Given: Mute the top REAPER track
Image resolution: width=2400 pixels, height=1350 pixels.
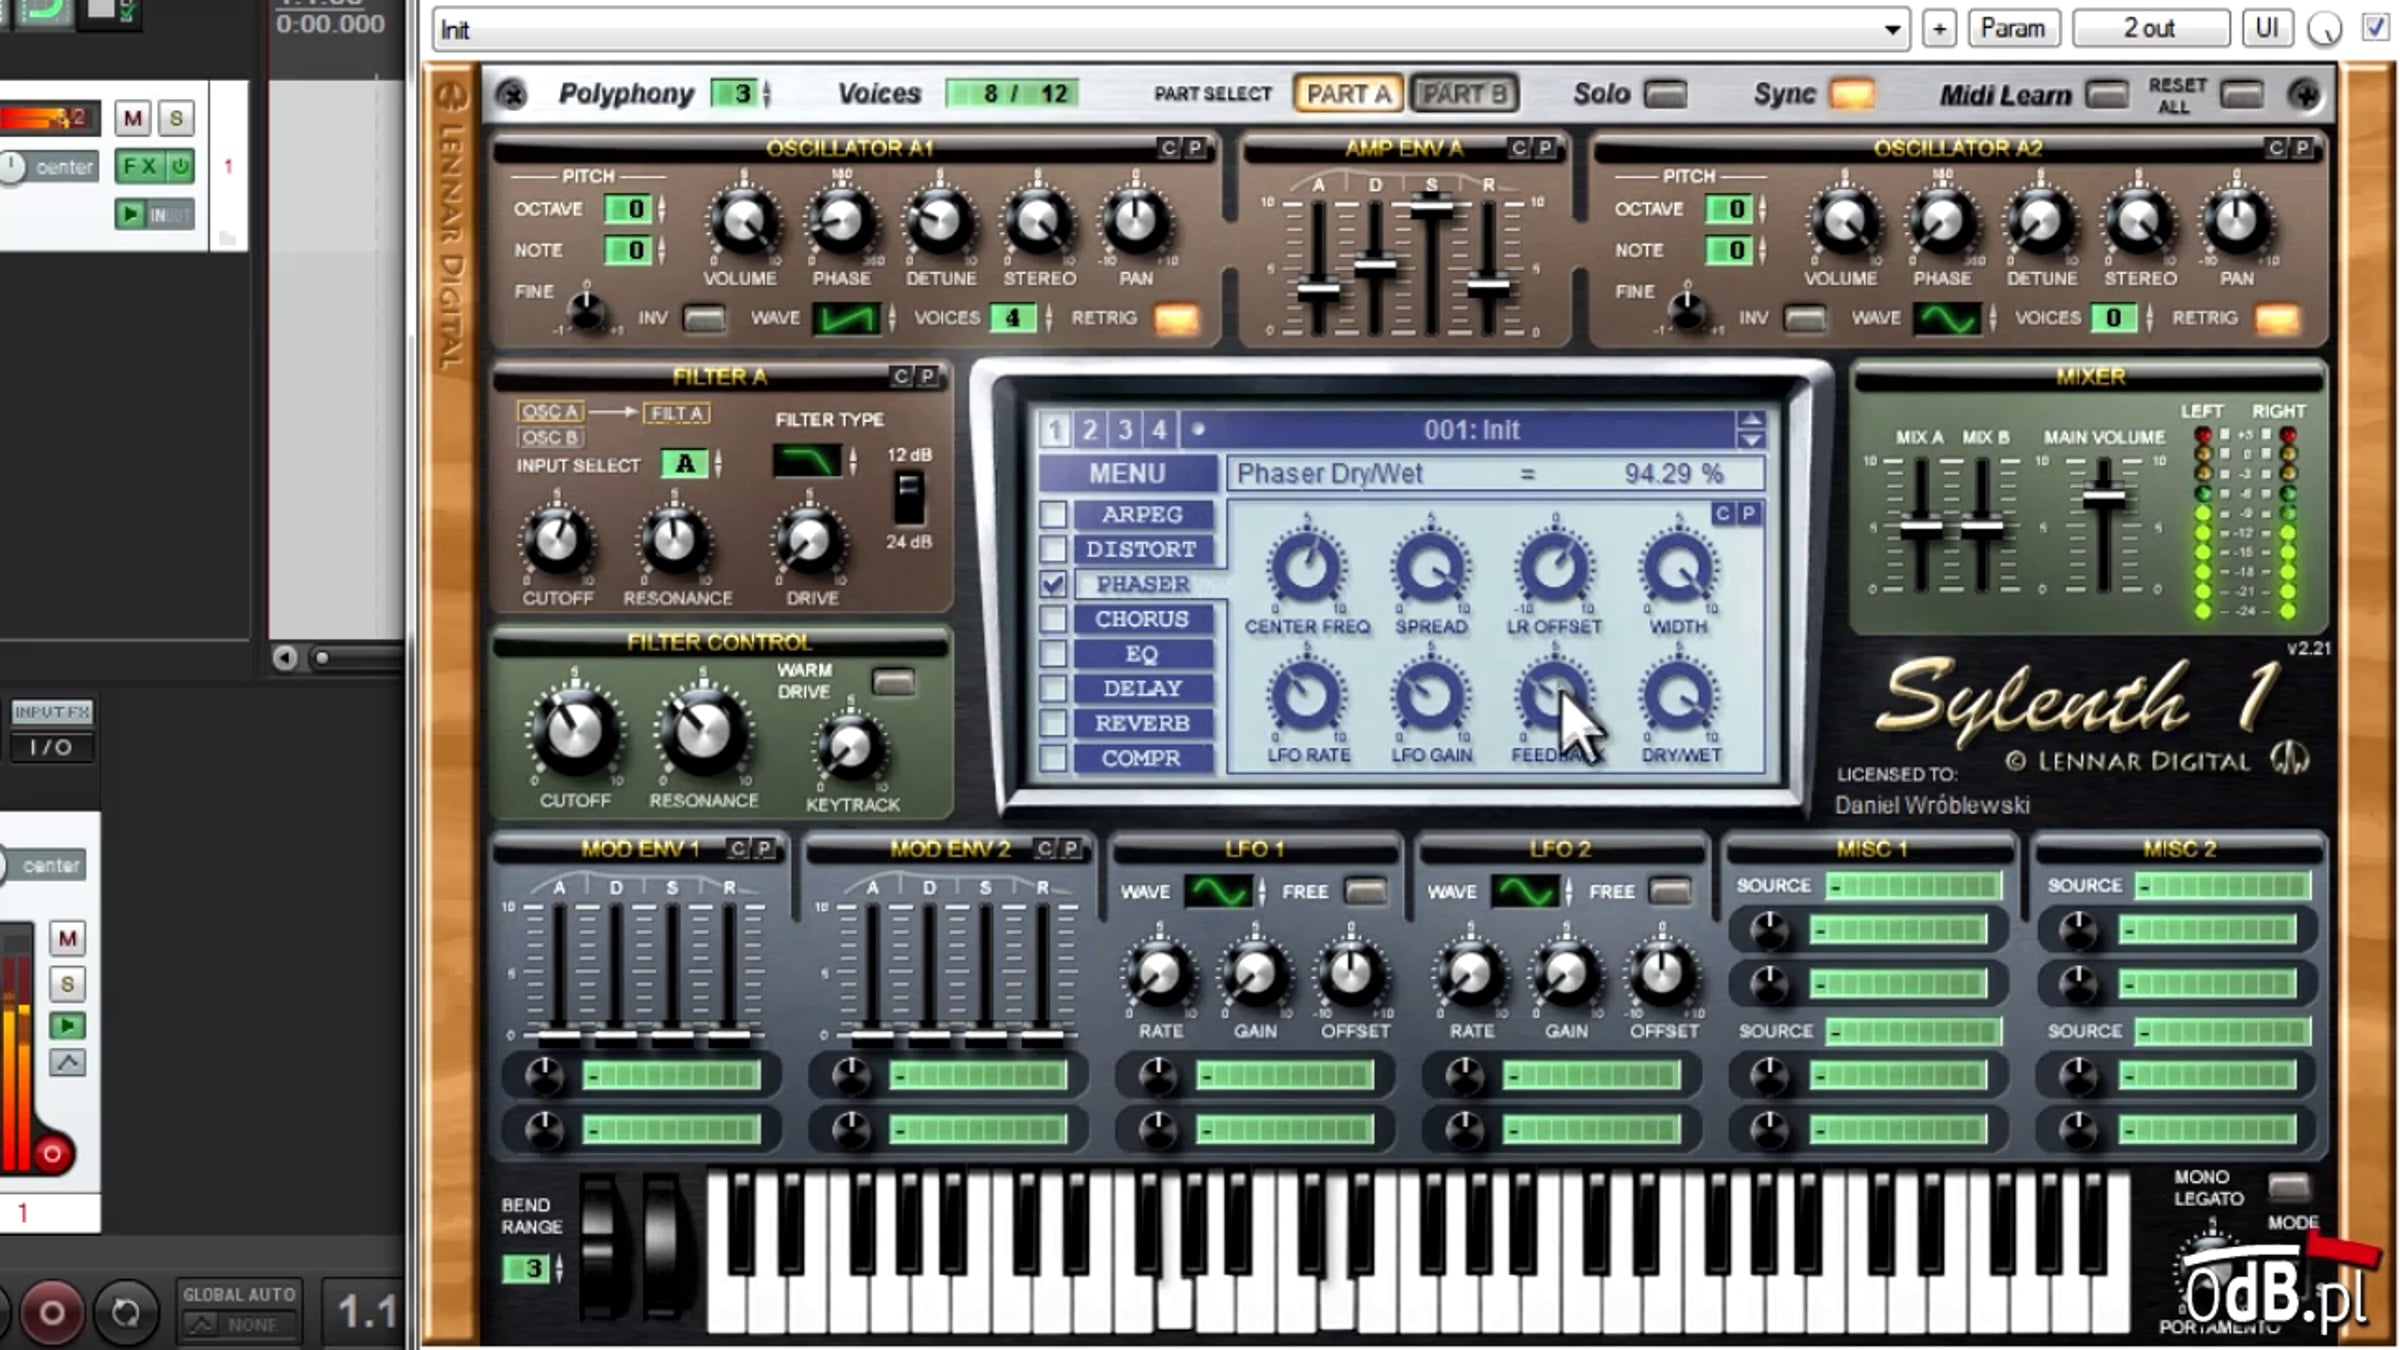Looking at the screenshot, I should point(132,118).
